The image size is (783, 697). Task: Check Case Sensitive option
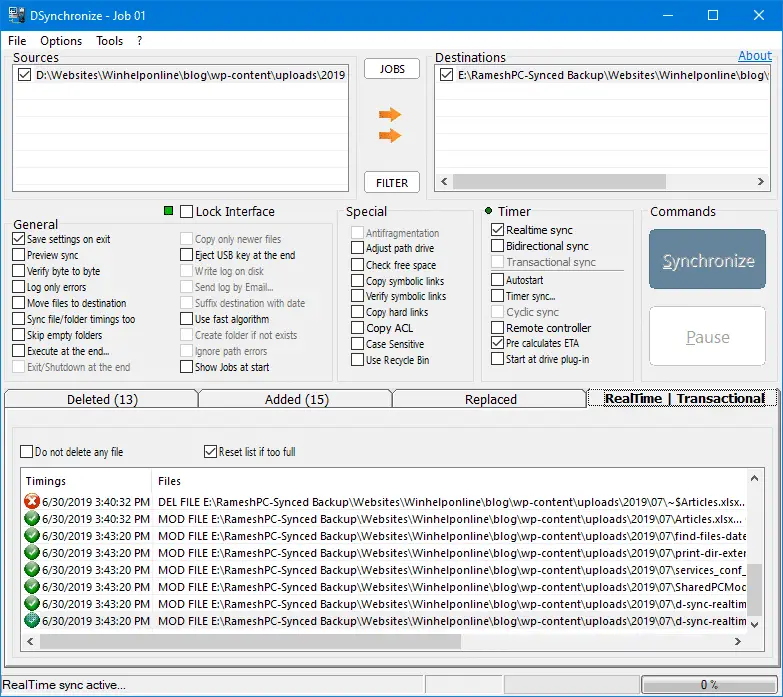pos(357,344)
